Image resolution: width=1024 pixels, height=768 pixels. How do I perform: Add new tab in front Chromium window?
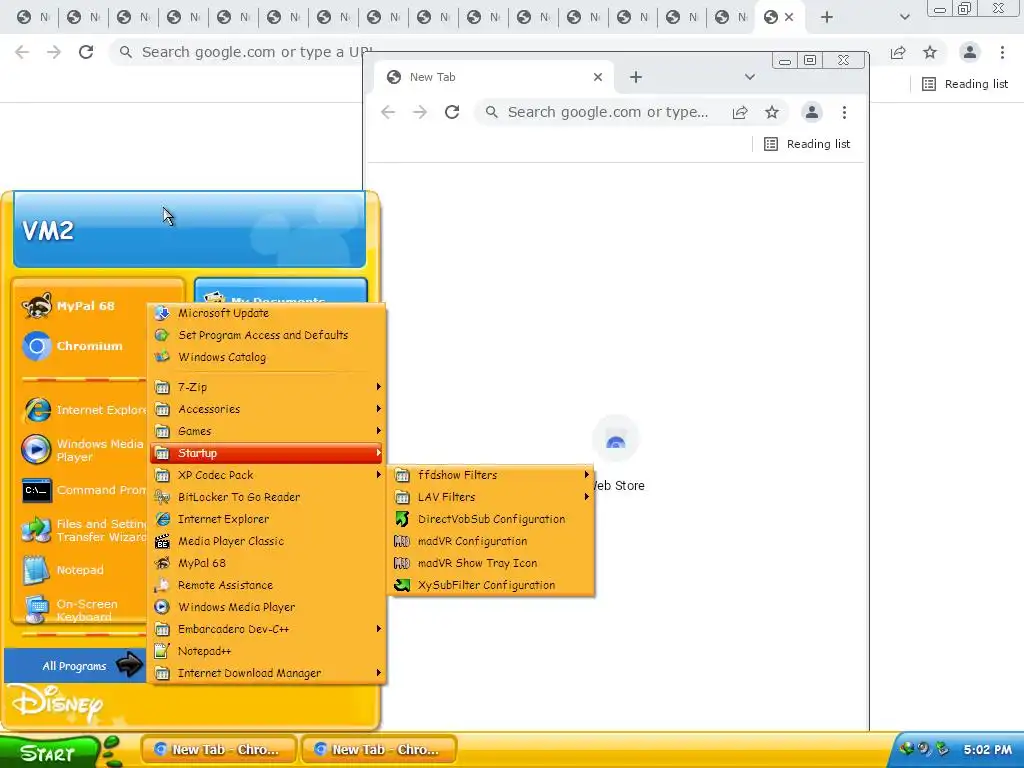[635, 77]
